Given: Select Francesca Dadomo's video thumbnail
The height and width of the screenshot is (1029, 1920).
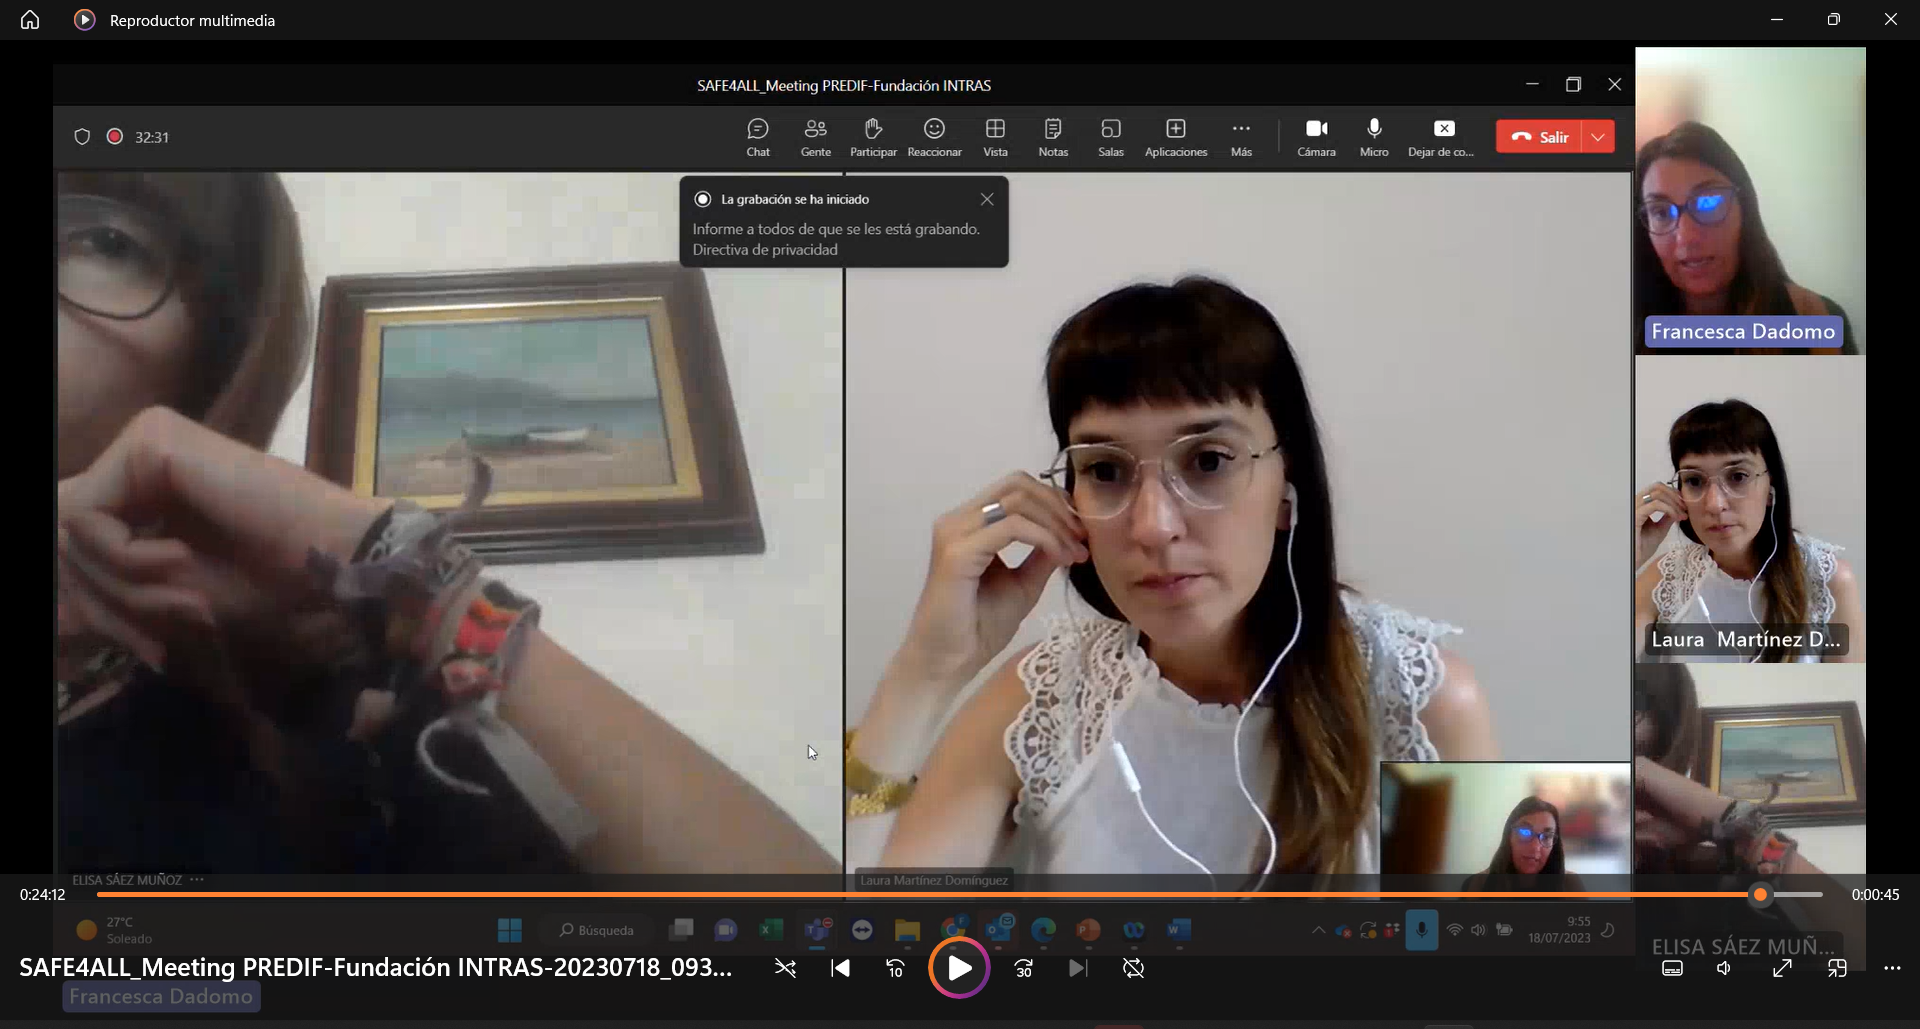Looking at the screenshot, I should [x=1750, y=200].
